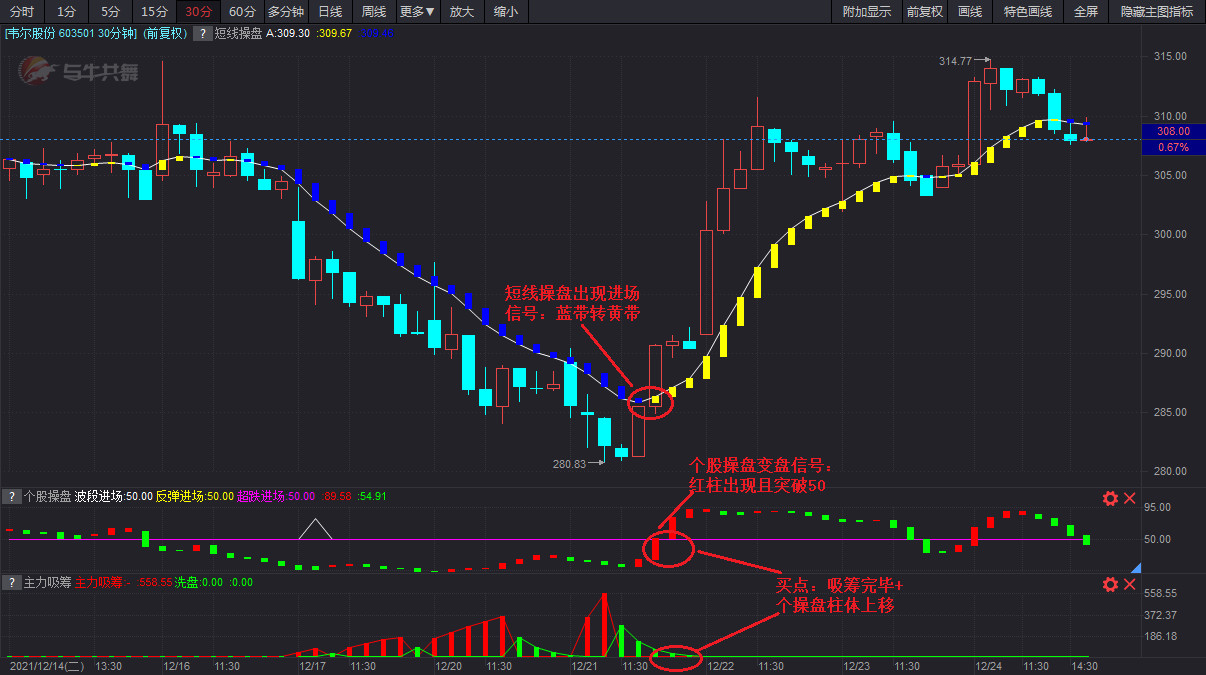Click the 12/21 date on time axis
The width and height of the screenshot is (1206, 675).
click(584, 666)
